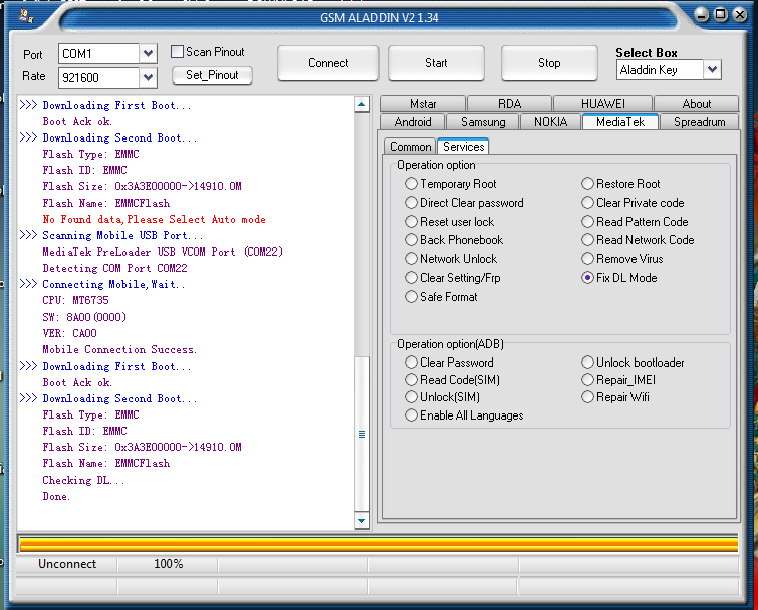
Task: Switch to the RDA tab
Action: click(510, 104)
